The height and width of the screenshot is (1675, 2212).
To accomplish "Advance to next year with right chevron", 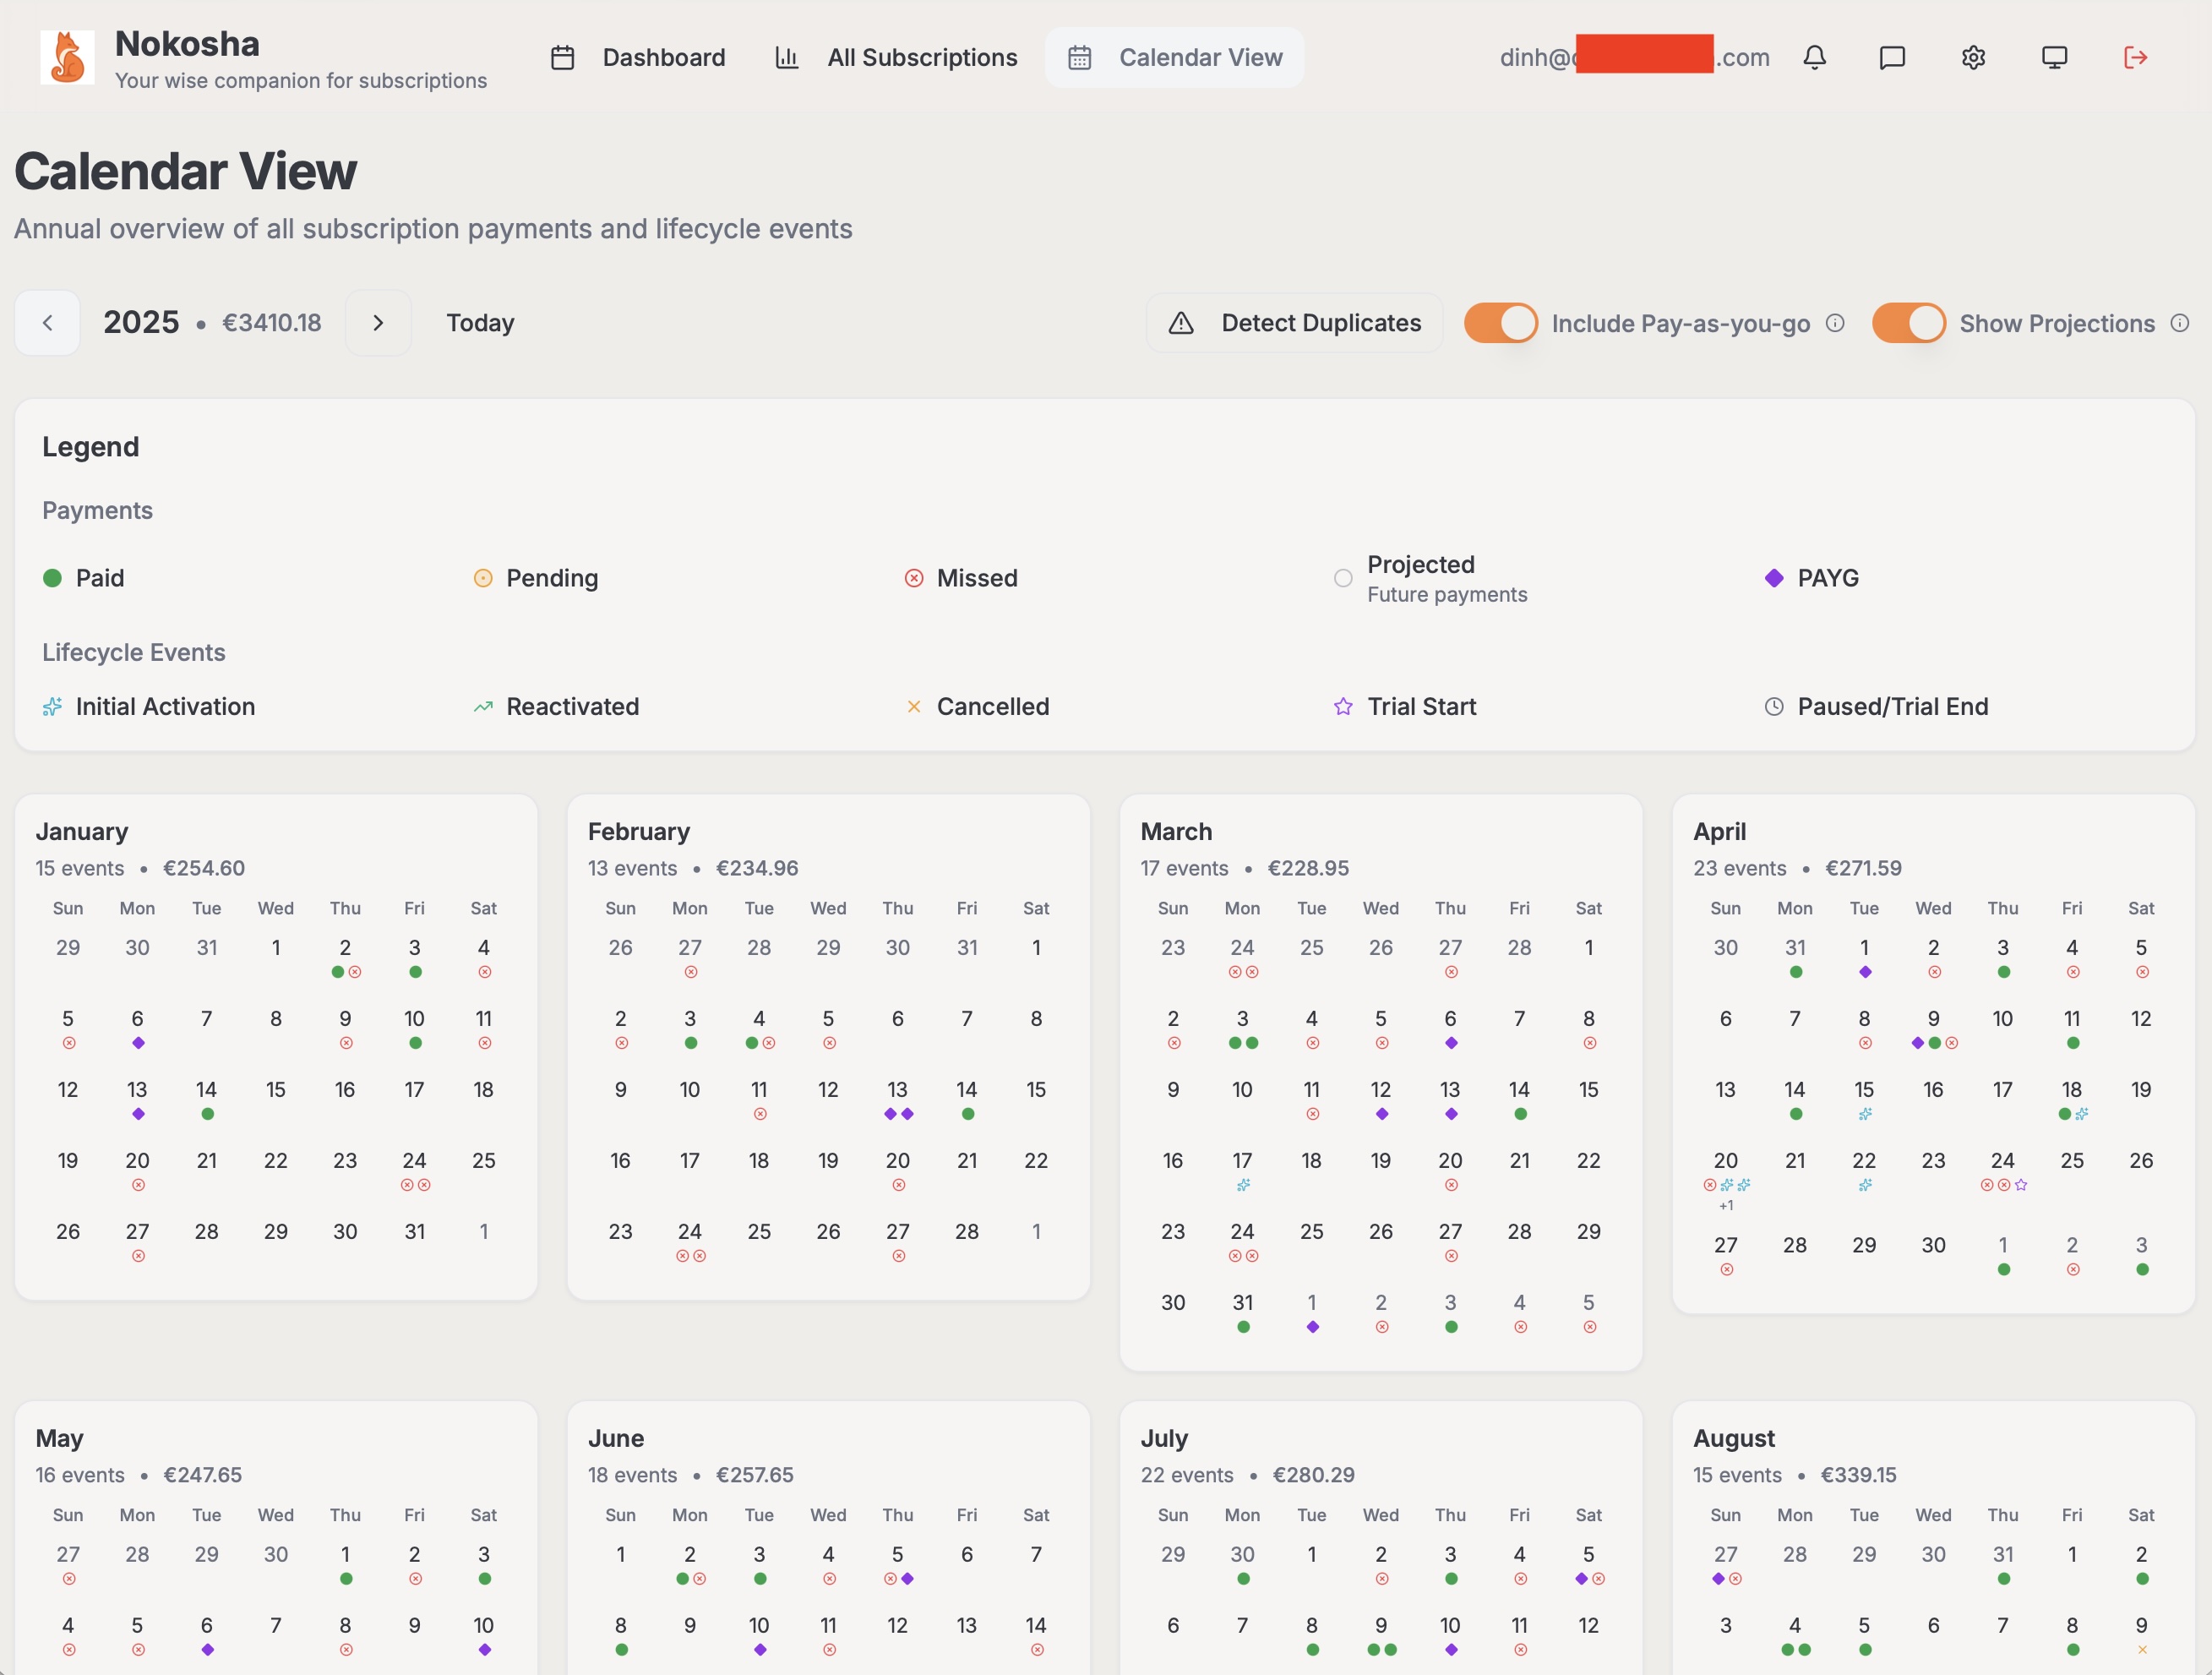I will pos(378,322).
